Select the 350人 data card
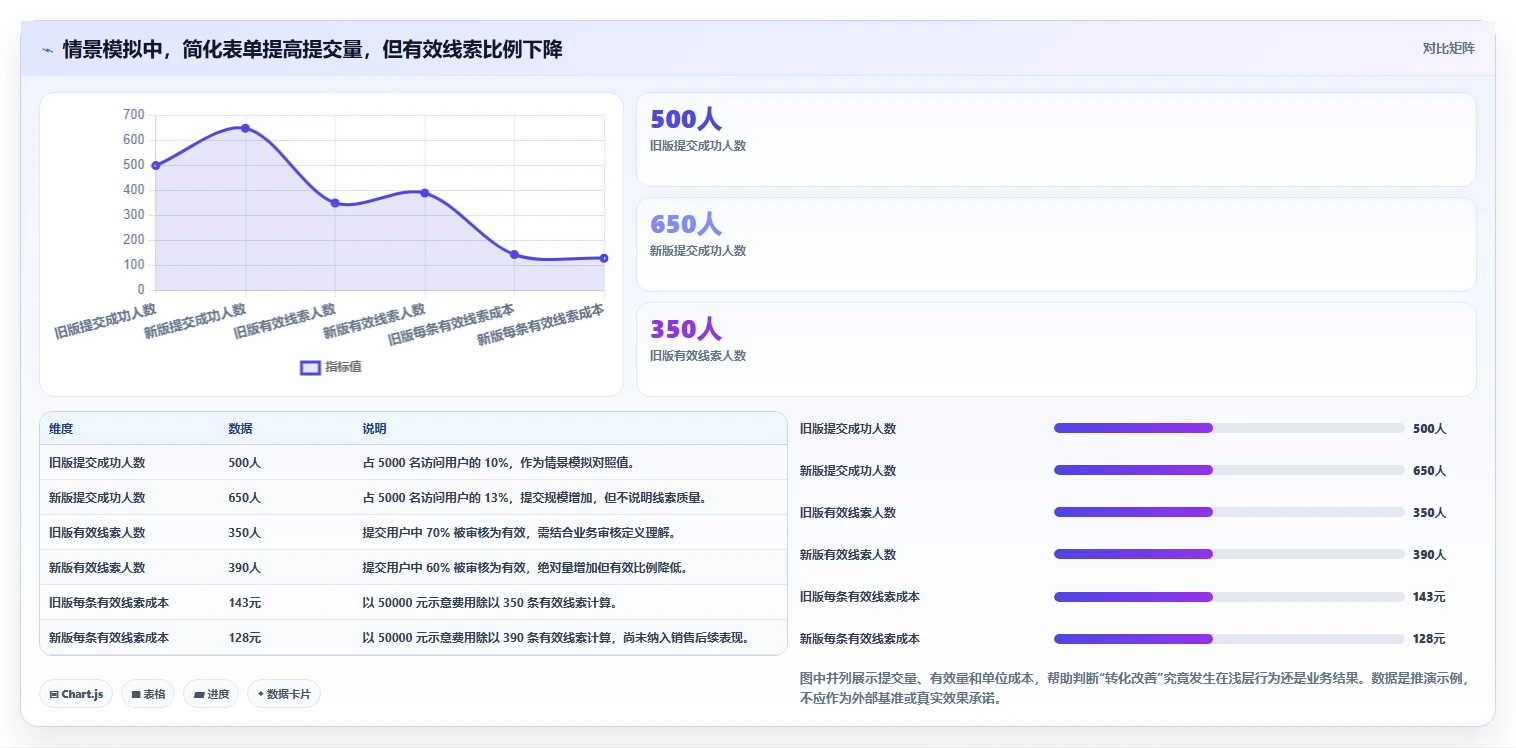The width and height of the screenshot is (1516, 748). click(1056, 349)
